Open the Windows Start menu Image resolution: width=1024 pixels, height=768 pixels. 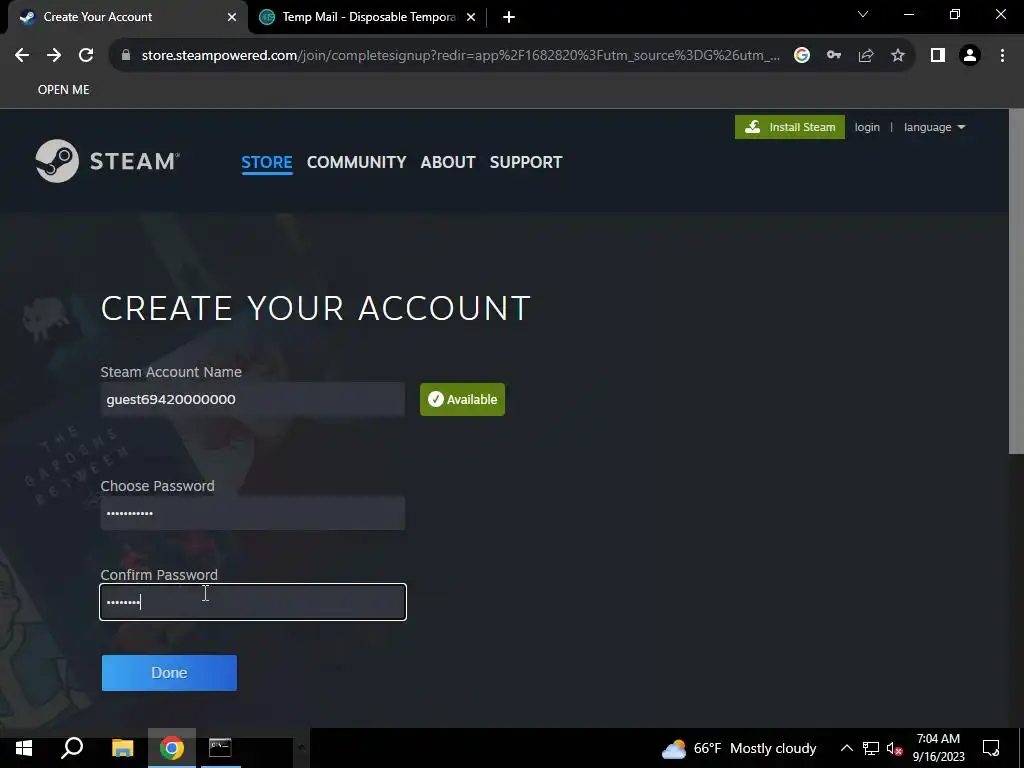24,748
